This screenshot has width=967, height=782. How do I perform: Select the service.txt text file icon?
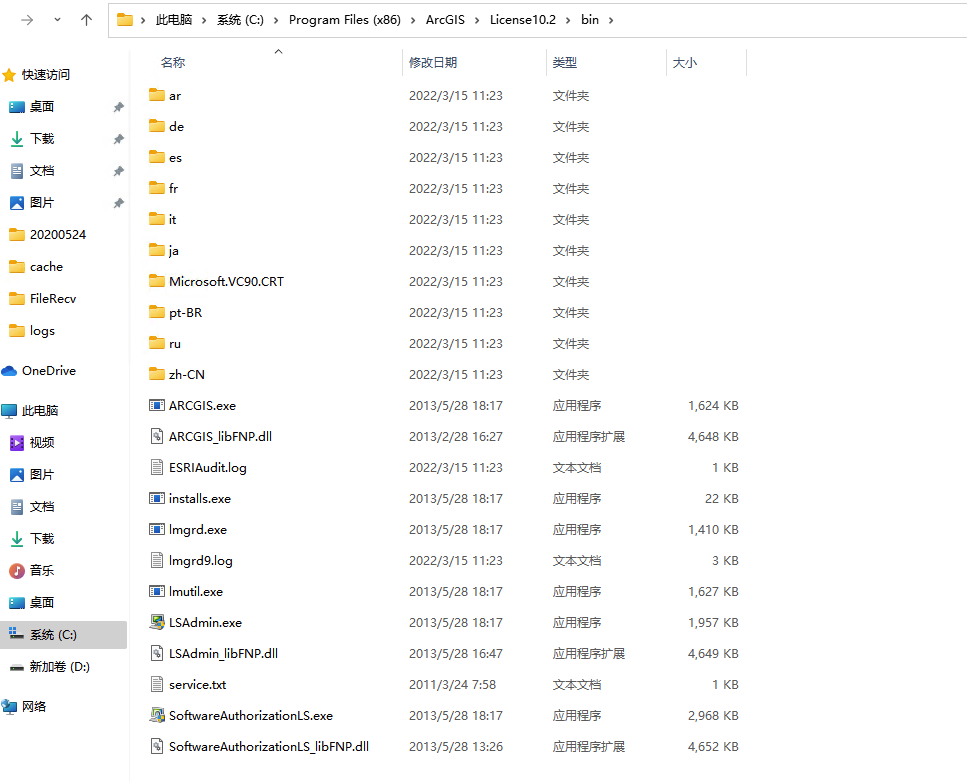156,684
